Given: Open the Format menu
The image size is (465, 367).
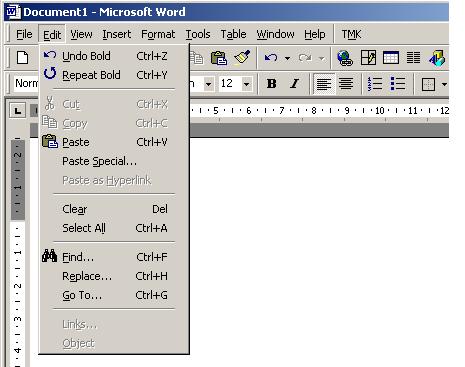Looking at the screenshot, I should pos(158,34).
